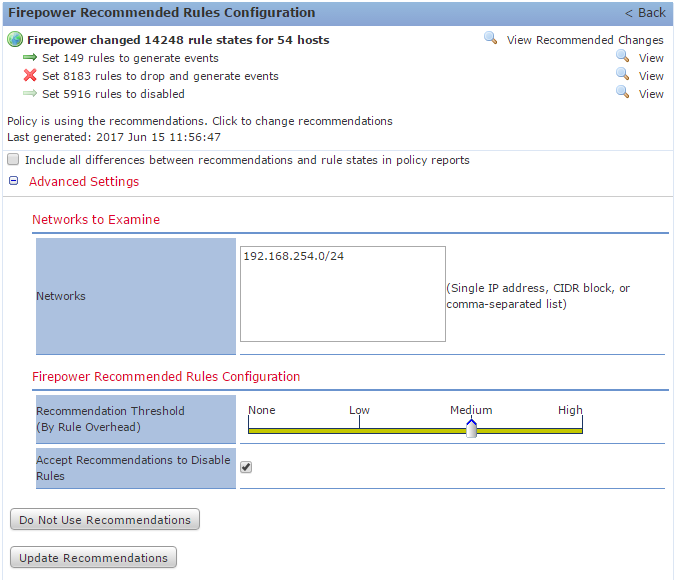Check Include all differences in policy reports
The width and height of the screenshot is (676, 580).
click(x=13, y=160)
